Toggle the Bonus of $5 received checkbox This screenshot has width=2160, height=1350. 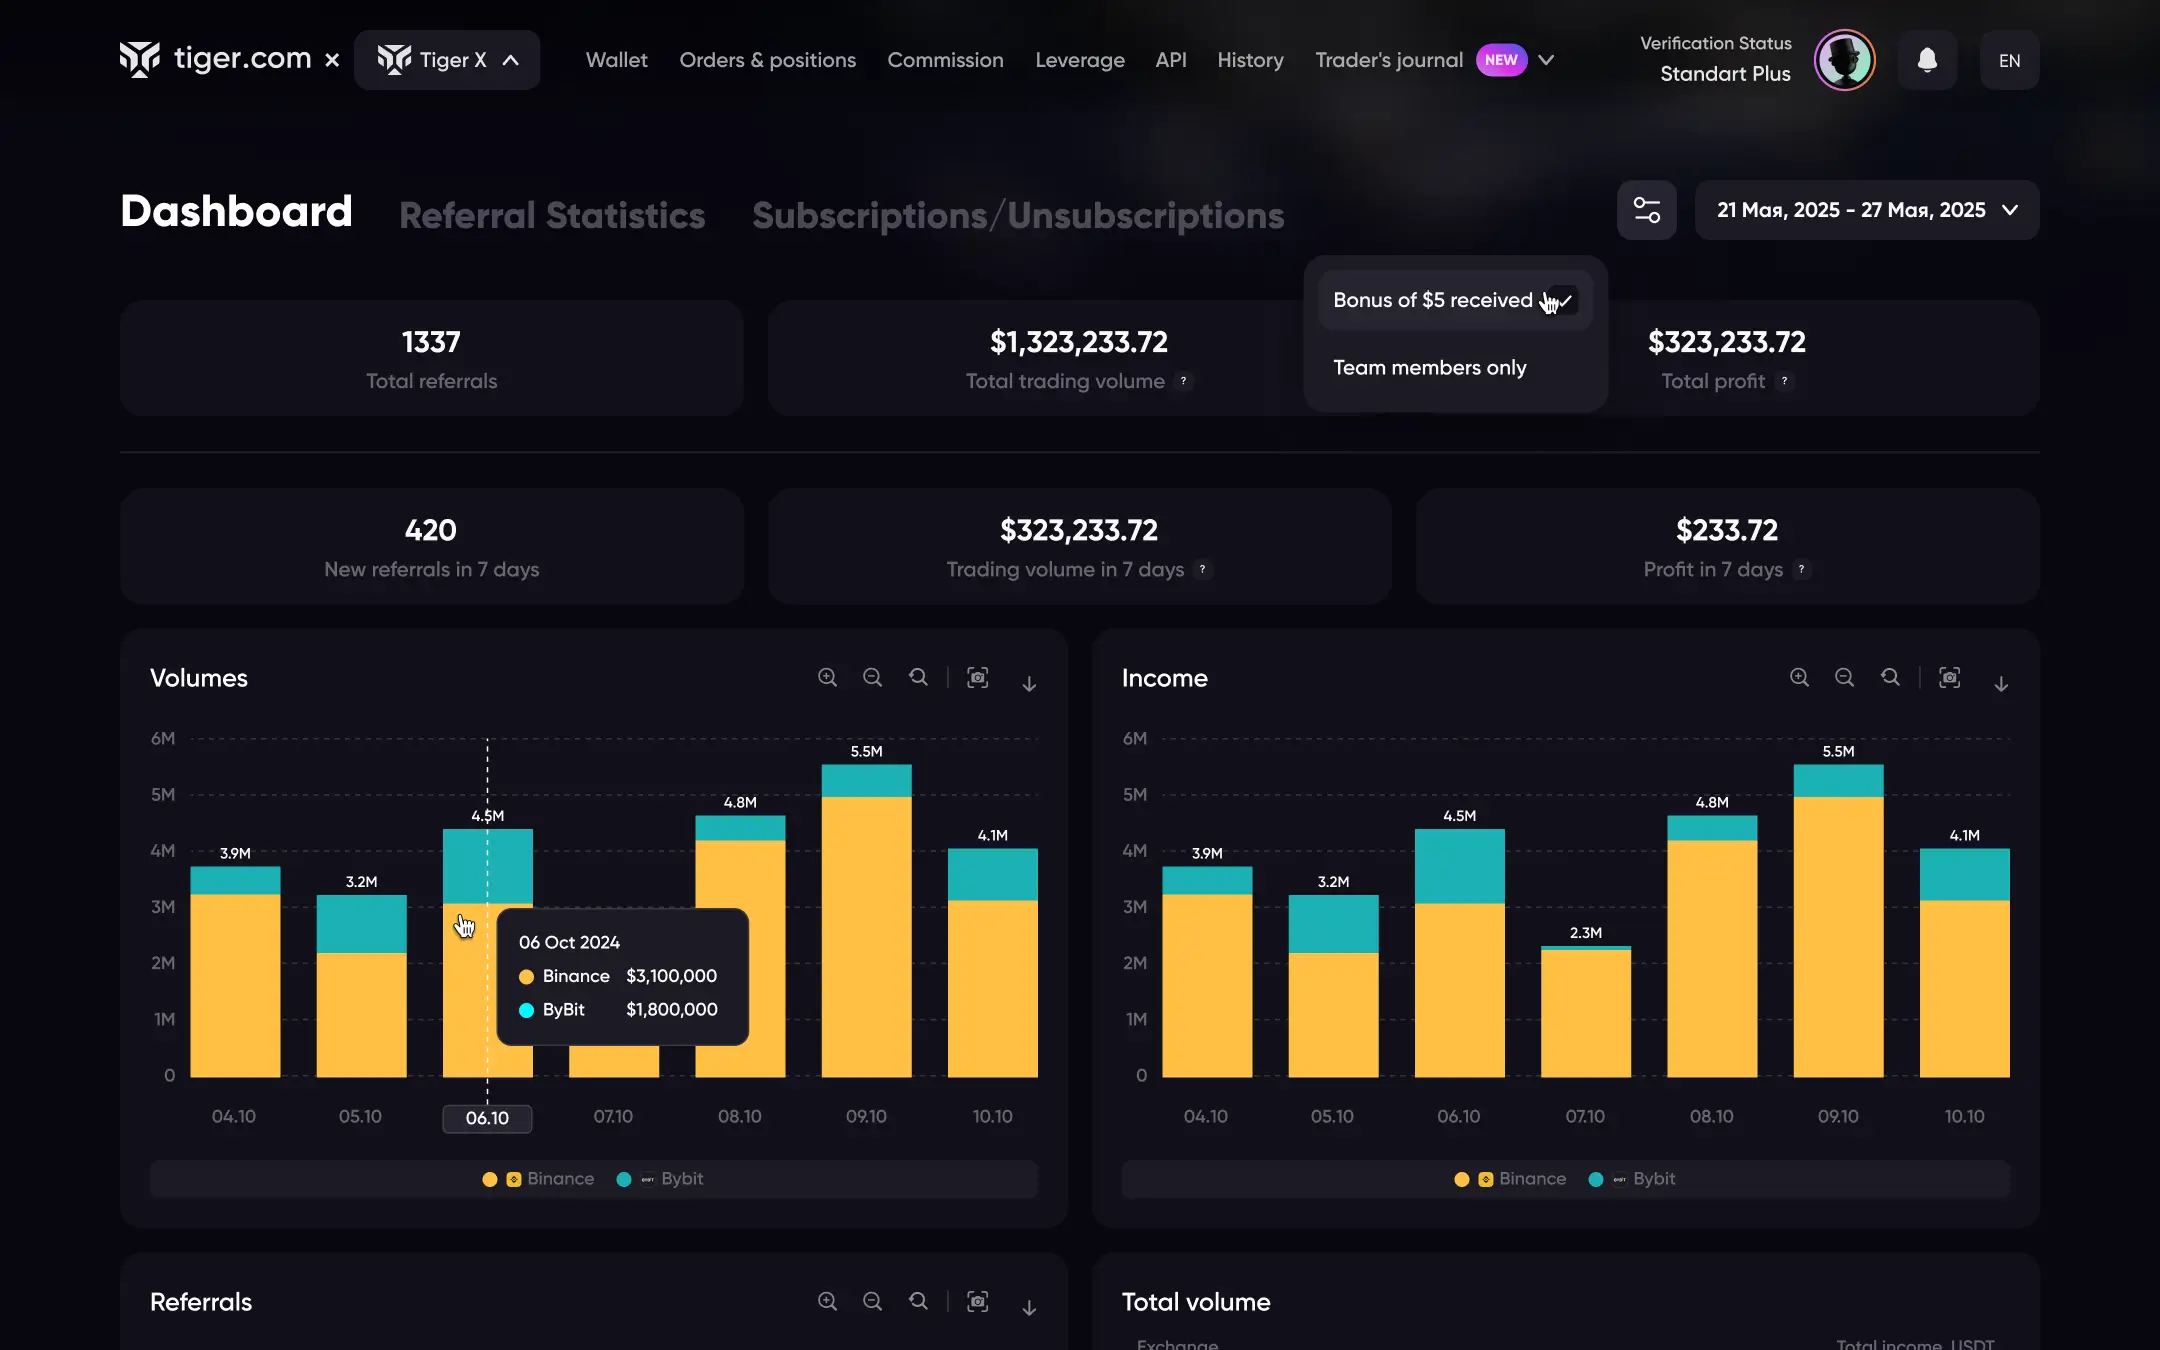1563,300
